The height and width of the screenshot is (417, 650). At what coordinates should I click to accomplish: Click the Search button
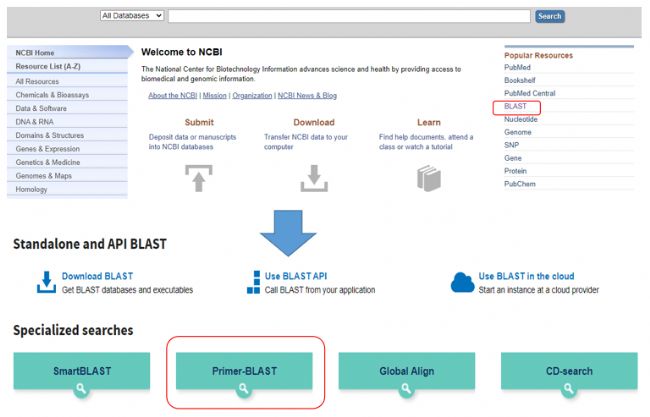pos(550,16)
